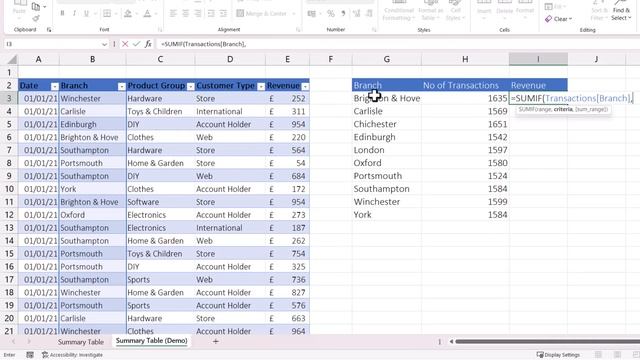Select Summary Table (Demo) sheet tab

[x=151, y=340]
